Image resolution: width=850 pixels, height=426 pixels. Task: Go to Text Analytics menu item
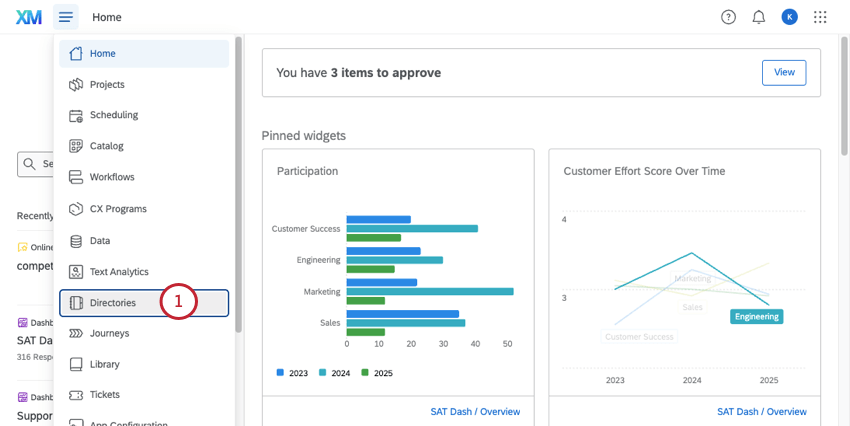point(118,271)
